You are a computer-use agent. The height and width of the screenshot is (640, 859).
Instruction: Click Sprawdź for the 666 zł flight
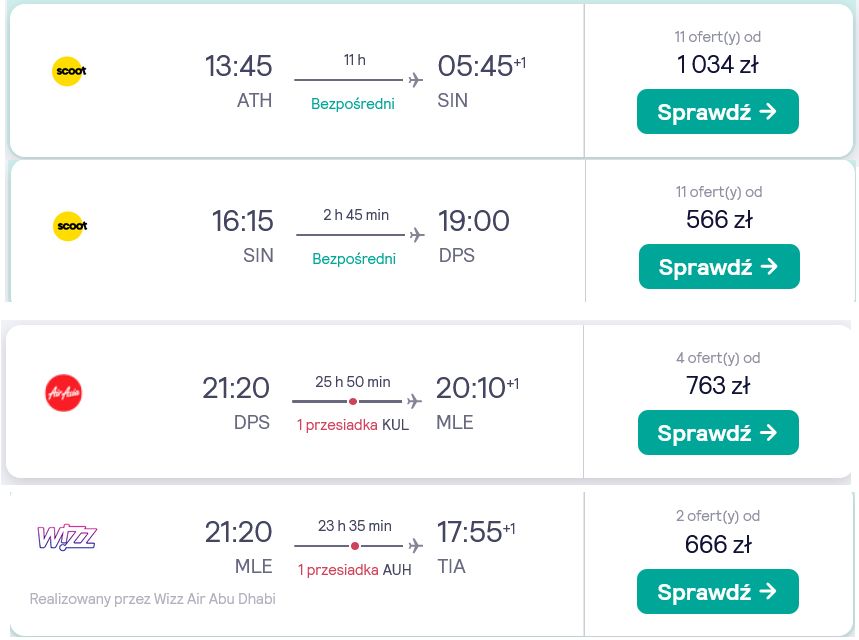[718, 592]
